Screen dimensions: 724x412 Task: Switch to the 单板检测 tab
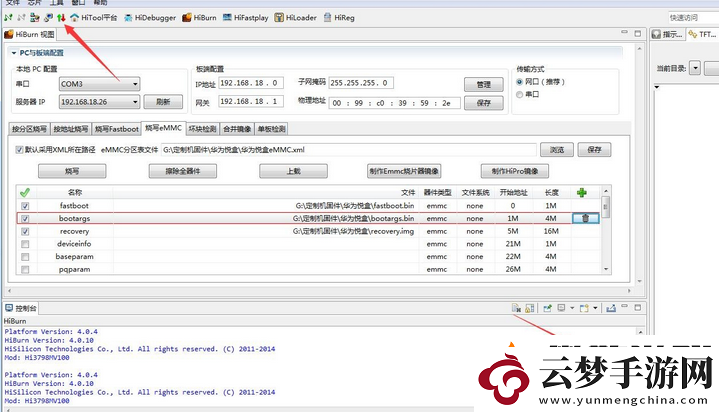pos(272,129)
